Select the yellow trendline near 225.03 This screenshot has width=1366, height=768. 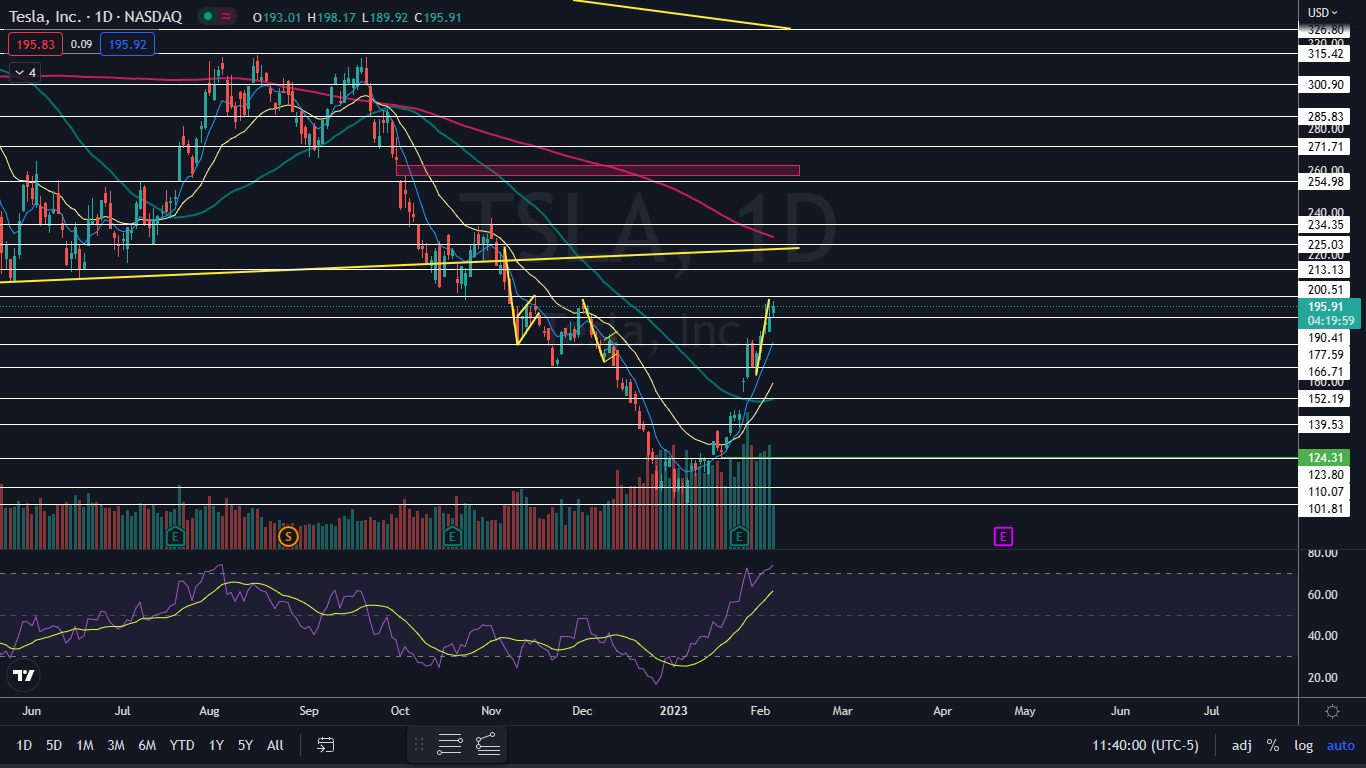400,265
